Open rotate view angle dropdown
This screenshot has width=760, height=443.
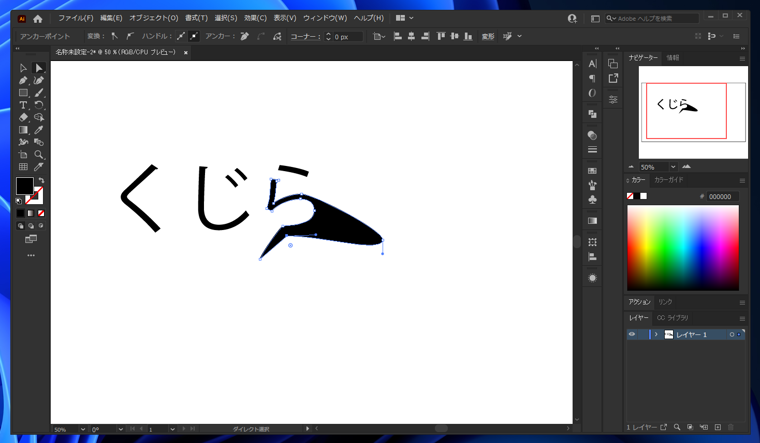pyautogui.click(x=120, y=429)
